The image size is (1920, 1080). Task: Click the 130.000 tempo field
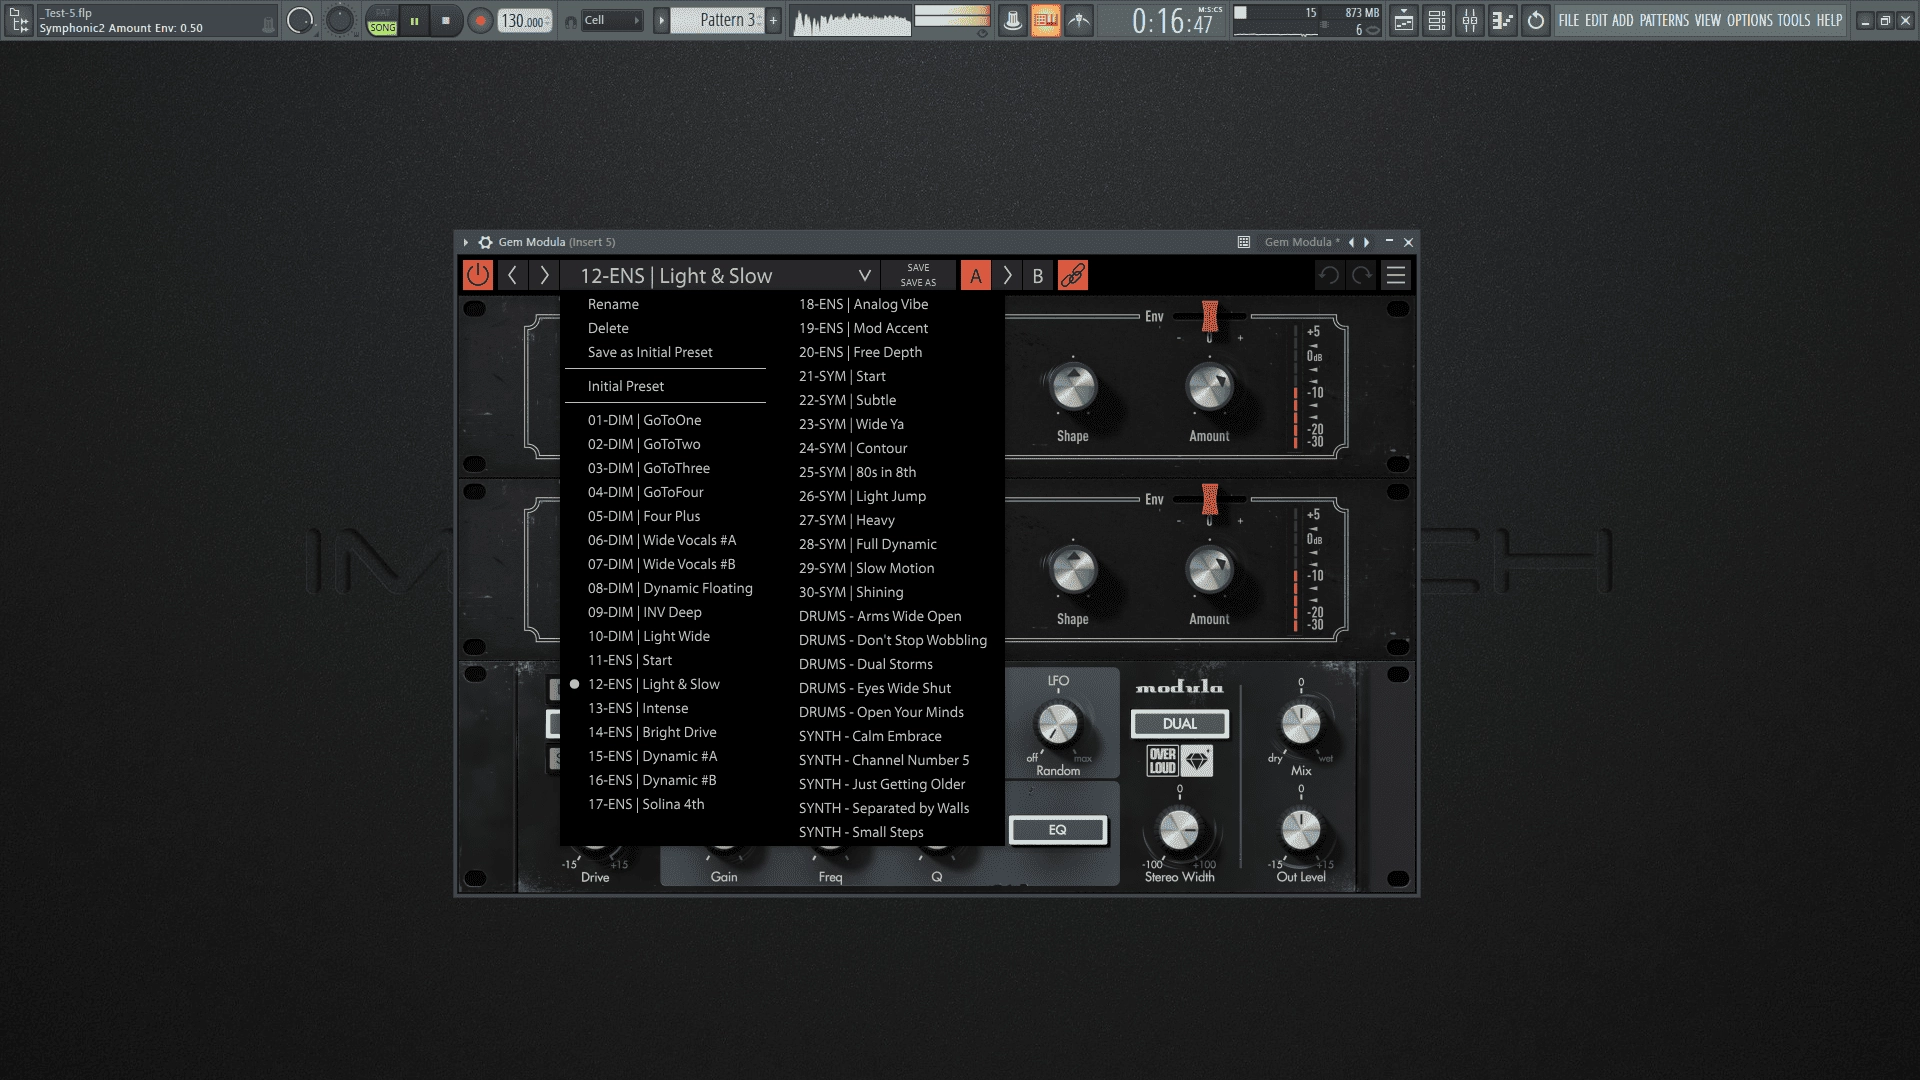[525, 21]
